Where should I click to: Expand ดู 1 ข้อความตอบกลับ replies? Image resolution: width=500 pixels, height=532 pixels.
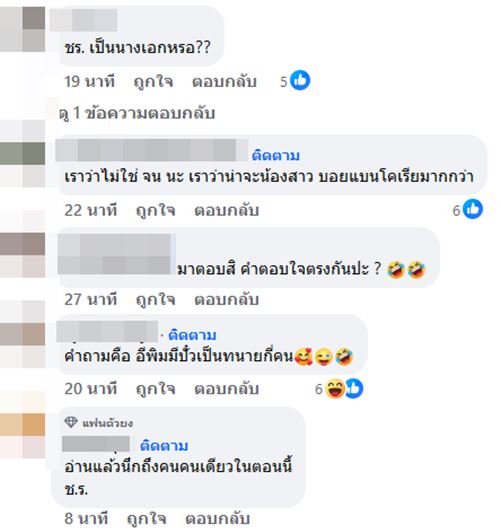pos(137,113)
